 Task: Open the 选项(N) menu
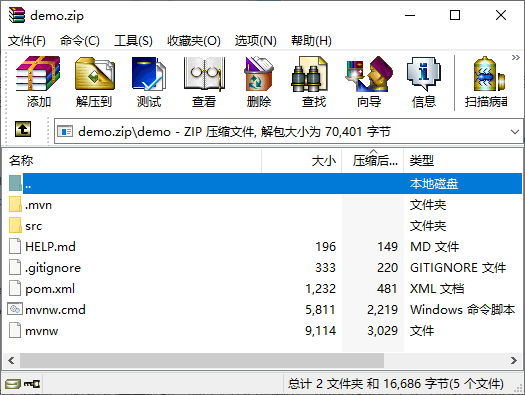(x=255, y=41)
